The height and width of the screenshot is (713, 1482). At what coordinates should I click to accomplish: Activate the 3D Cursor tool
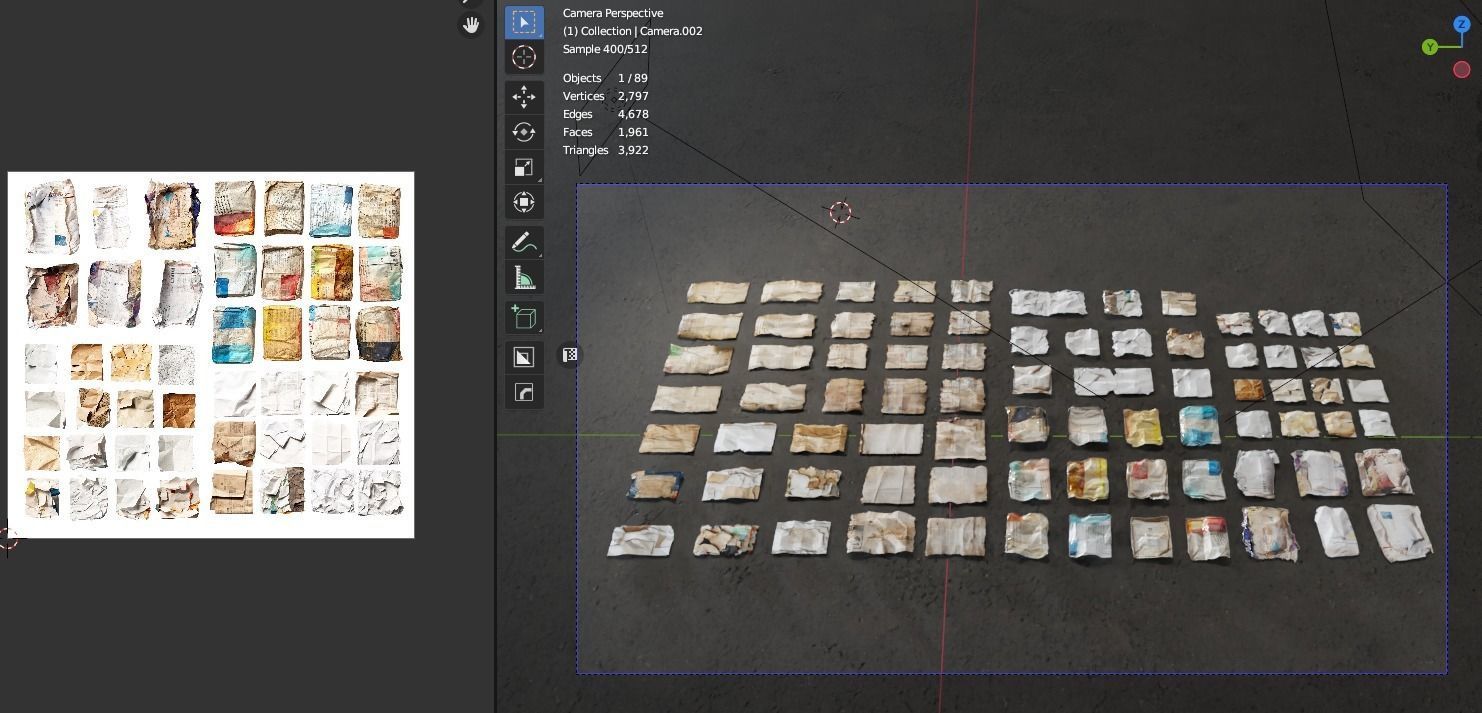click(524, 57)
